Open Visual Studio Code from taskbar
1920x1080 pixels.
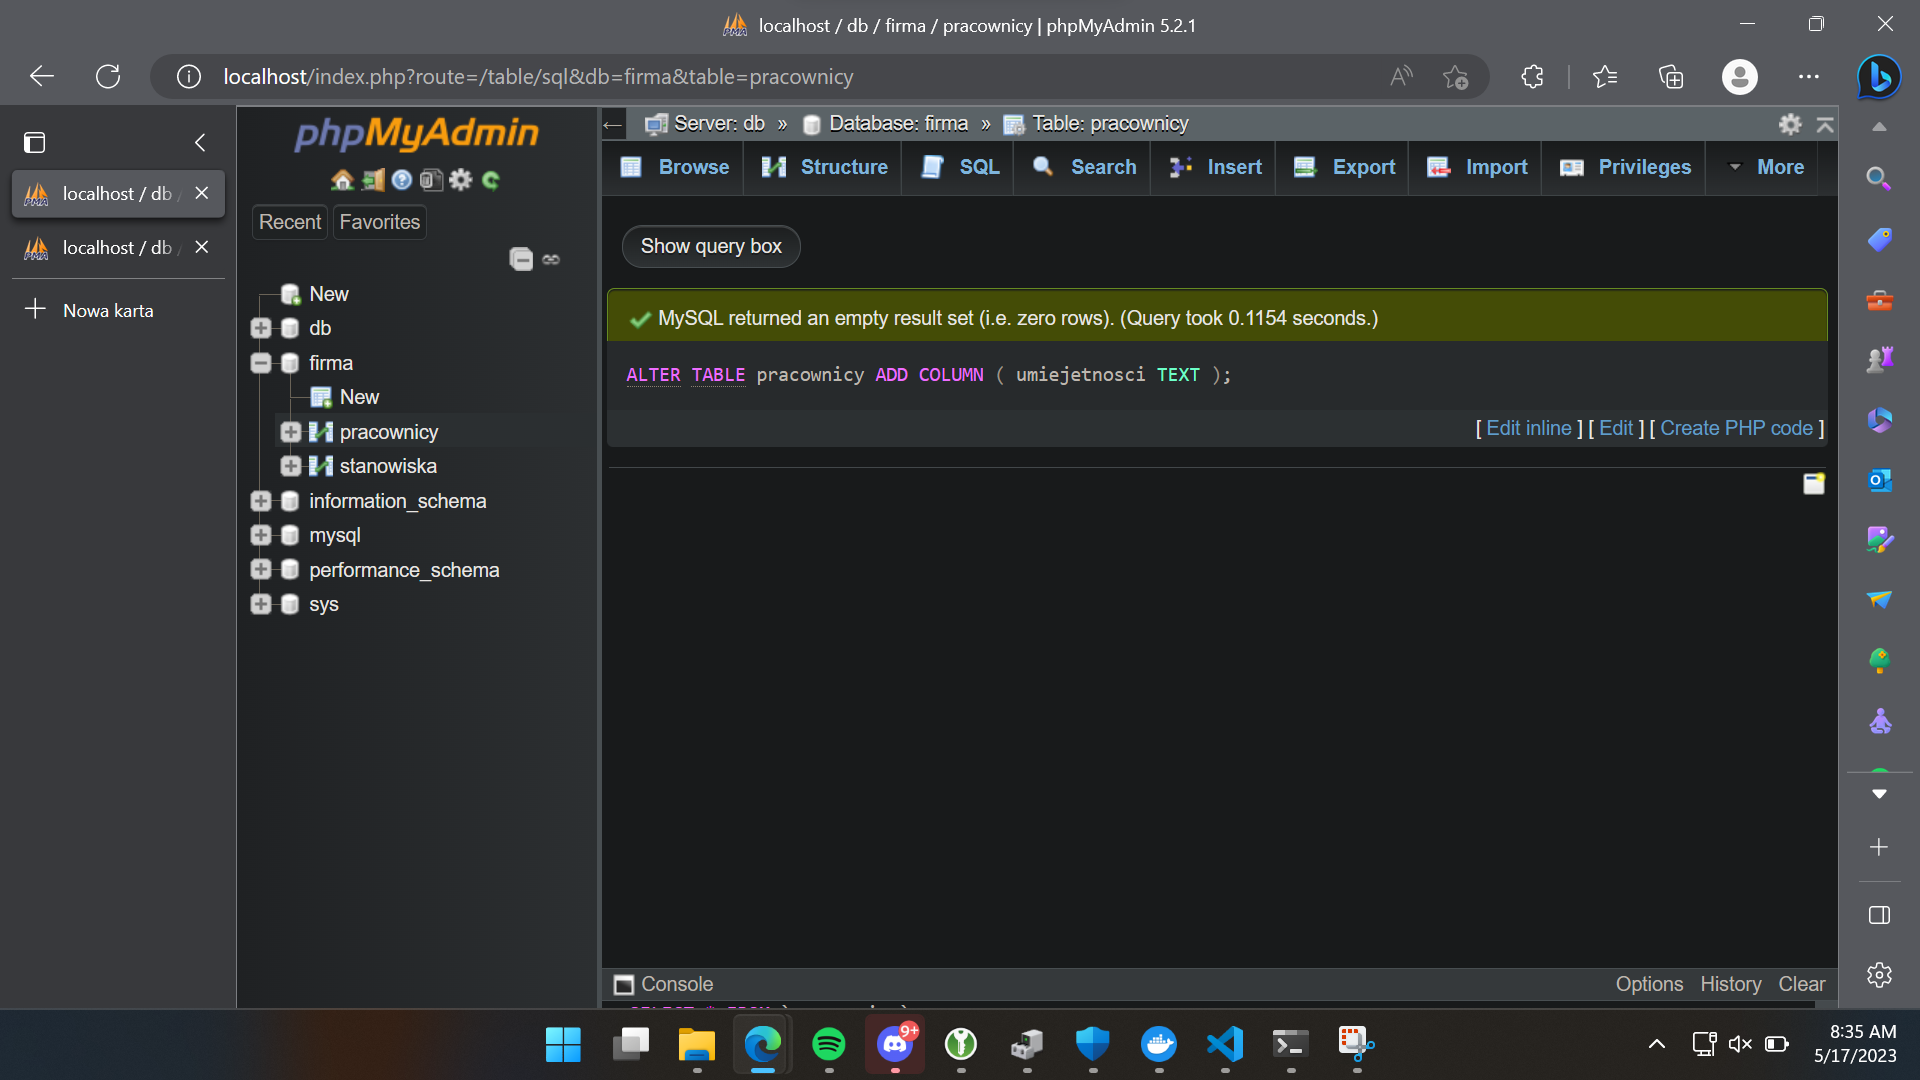1225,1045
